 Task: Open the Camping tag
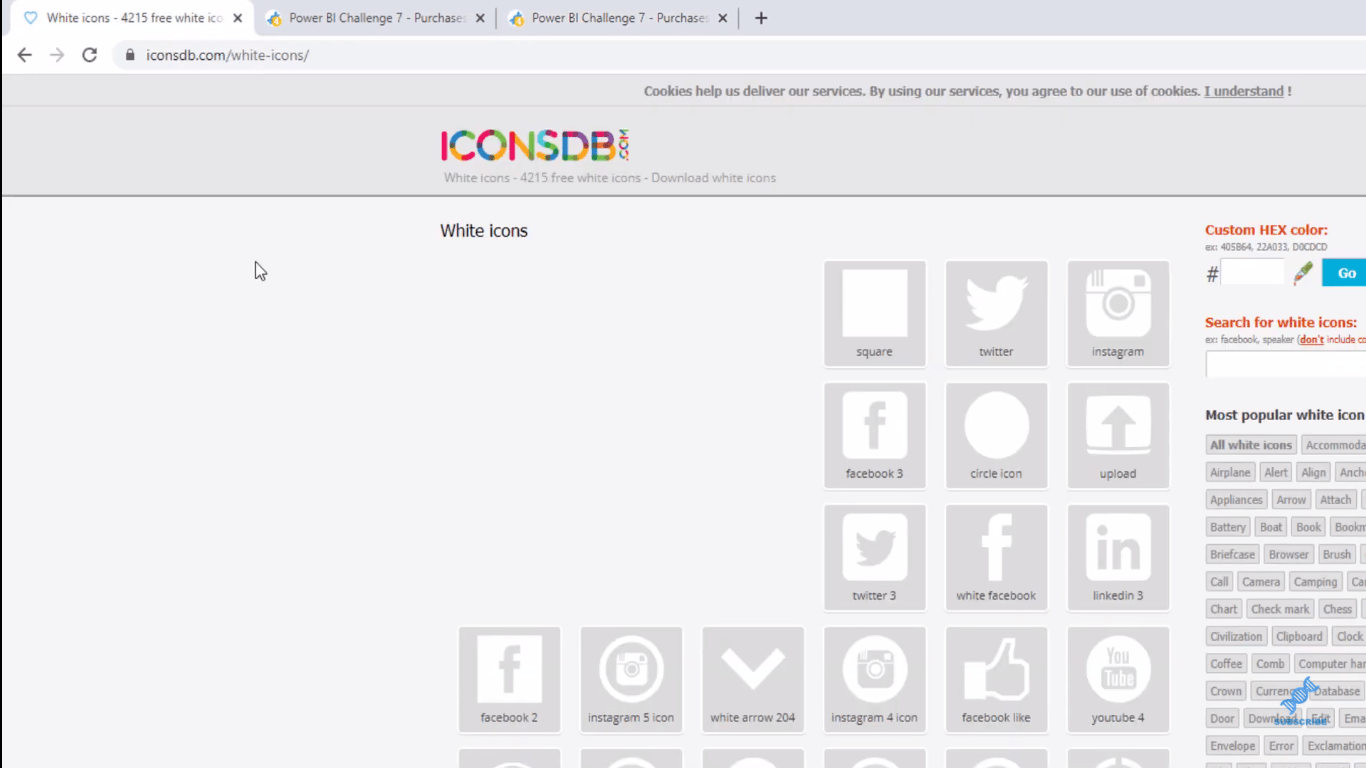1316,582
